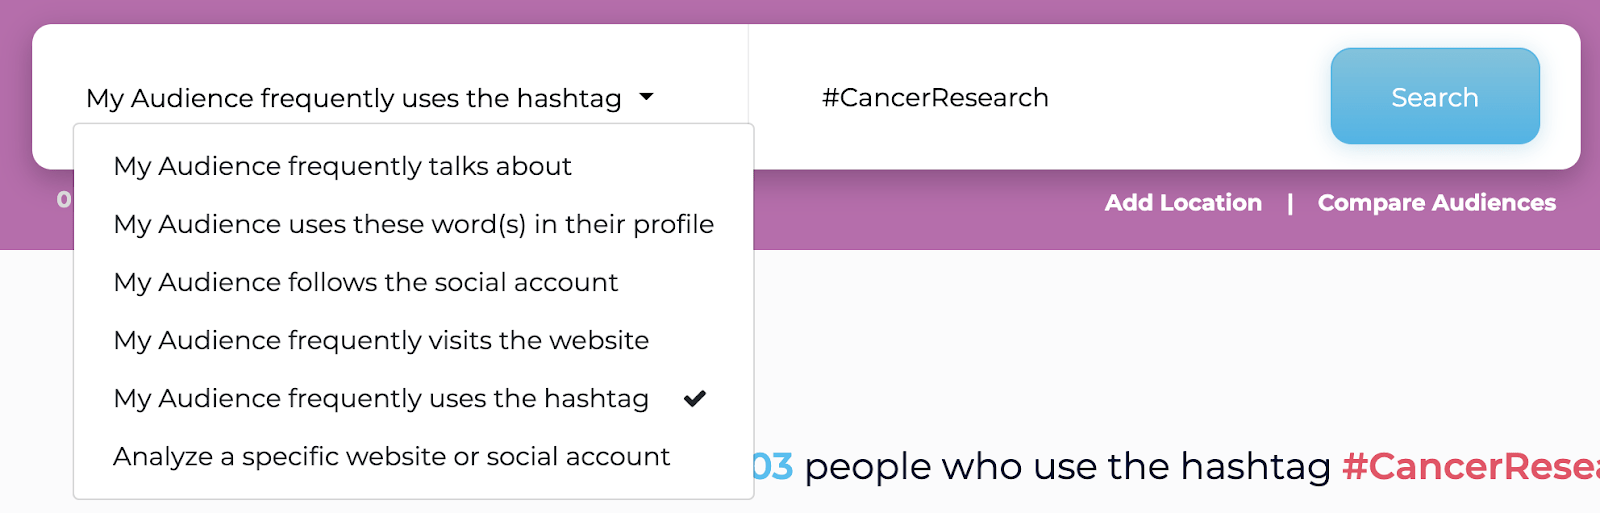1600x513 pixels.
Task: Collapse the query type selector in the search bar
Action: tap(354, 98)
